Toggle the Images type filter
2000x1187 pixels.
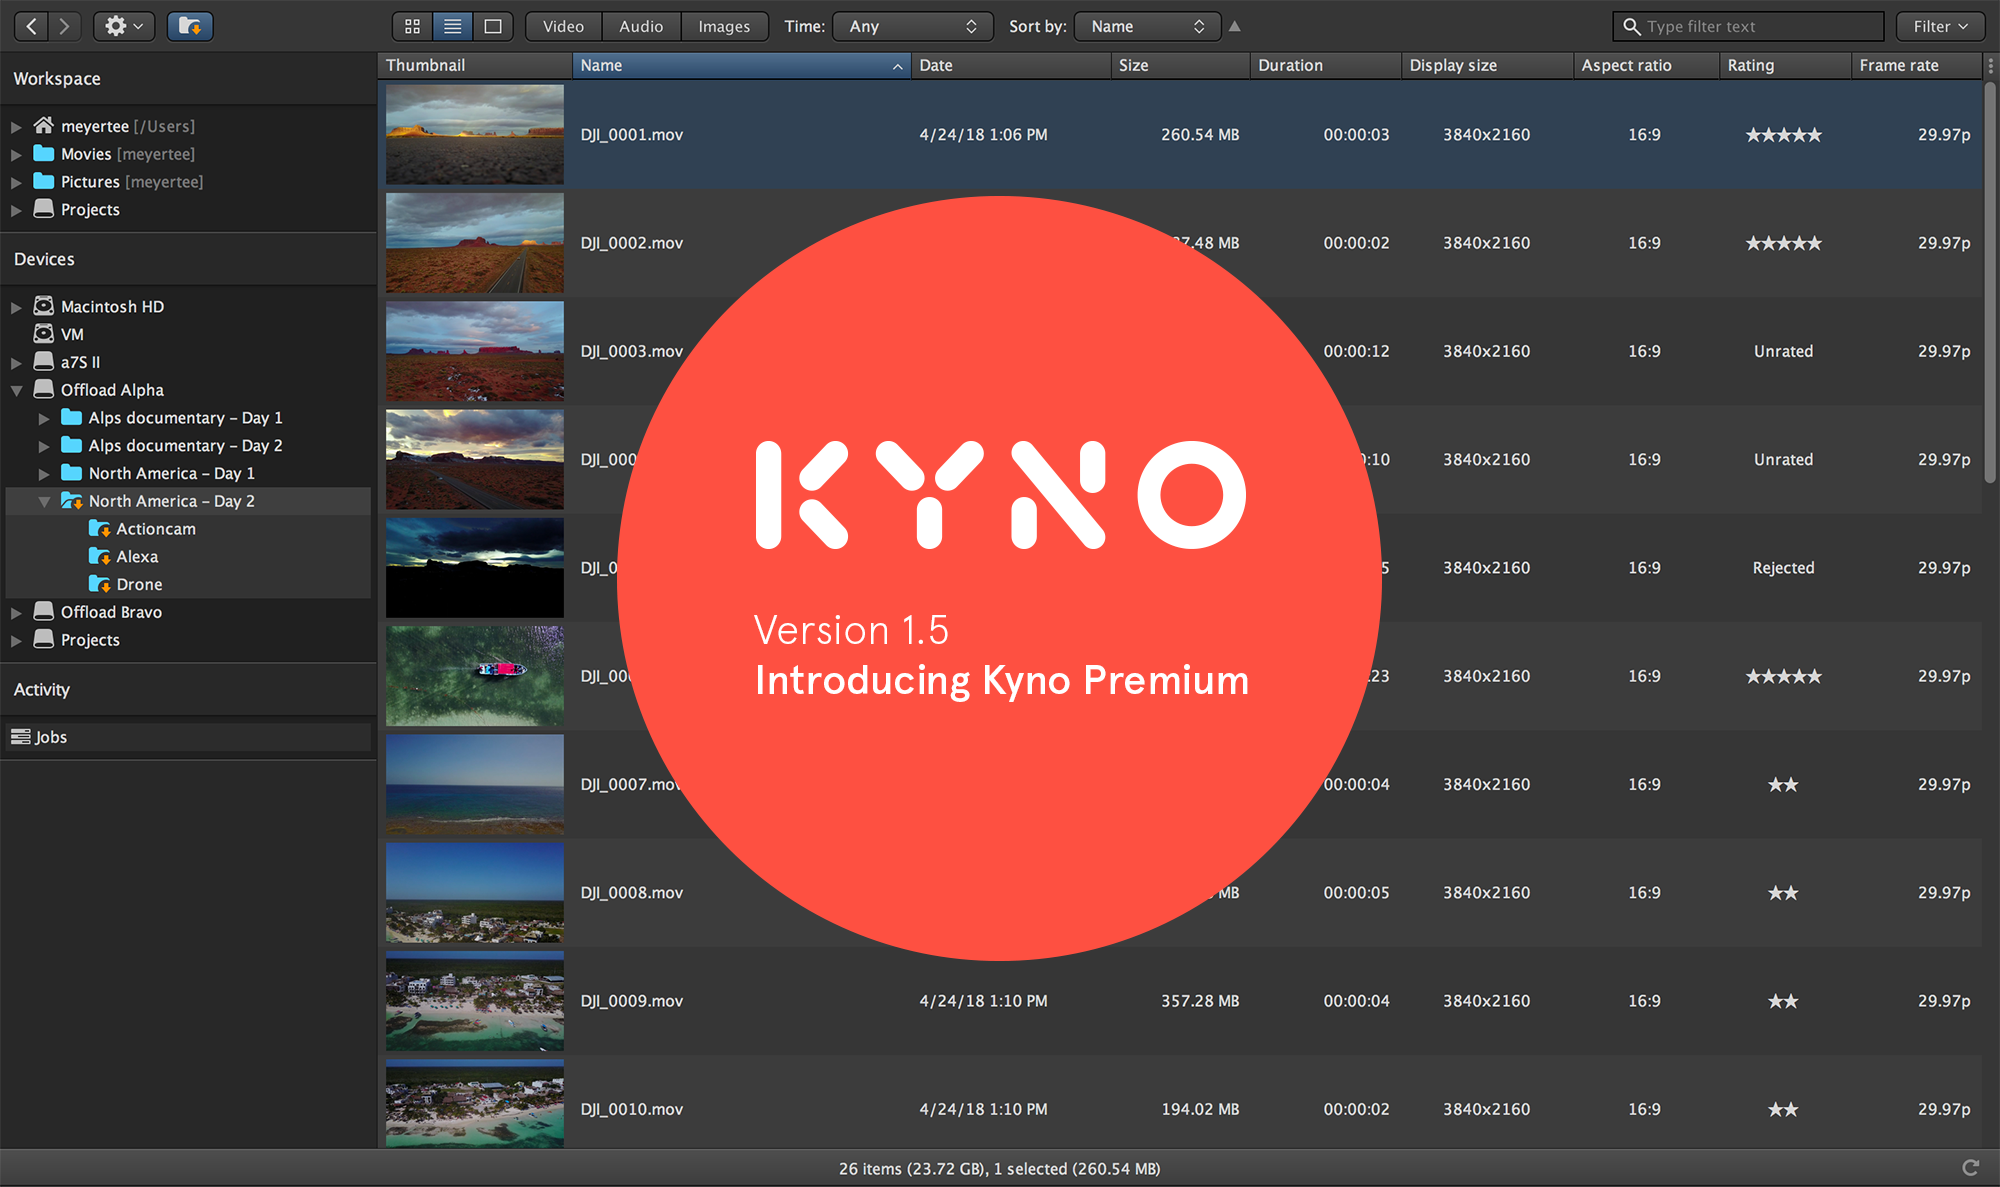click(724, 26)
